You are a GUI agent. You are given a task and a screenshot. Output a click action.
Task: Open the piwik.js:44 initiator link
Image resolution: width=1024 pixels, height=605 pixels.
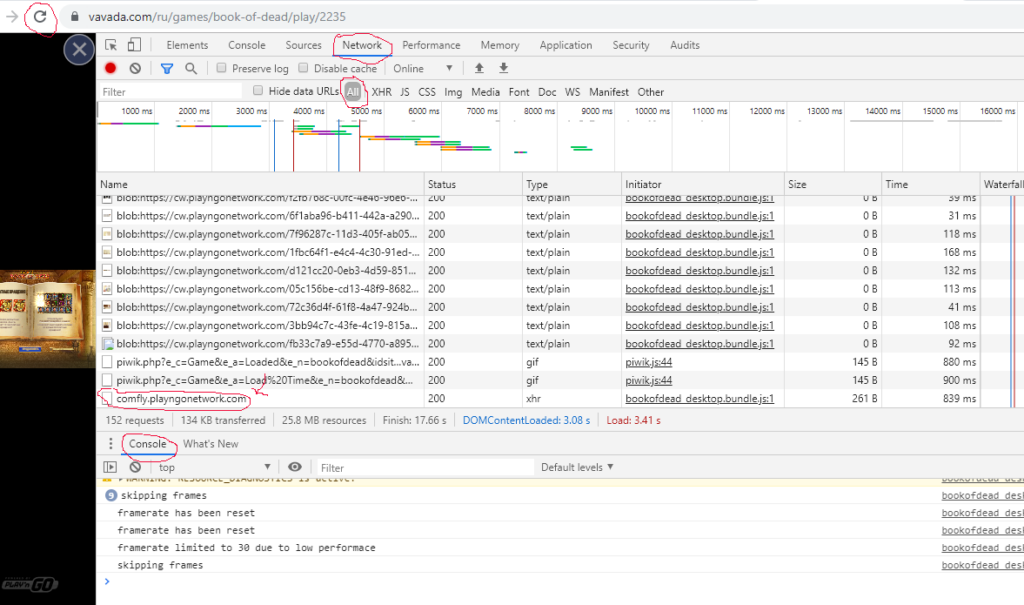click(x=649, y=362)
